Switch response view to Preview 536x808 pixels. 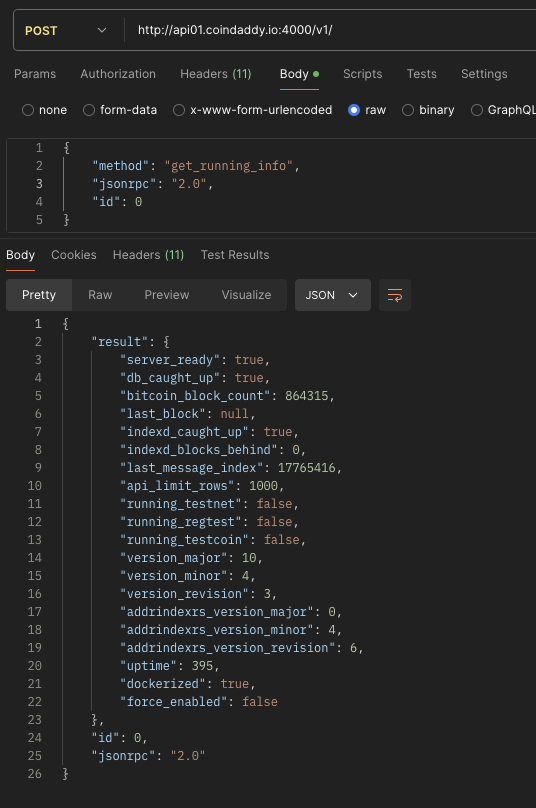166,295
